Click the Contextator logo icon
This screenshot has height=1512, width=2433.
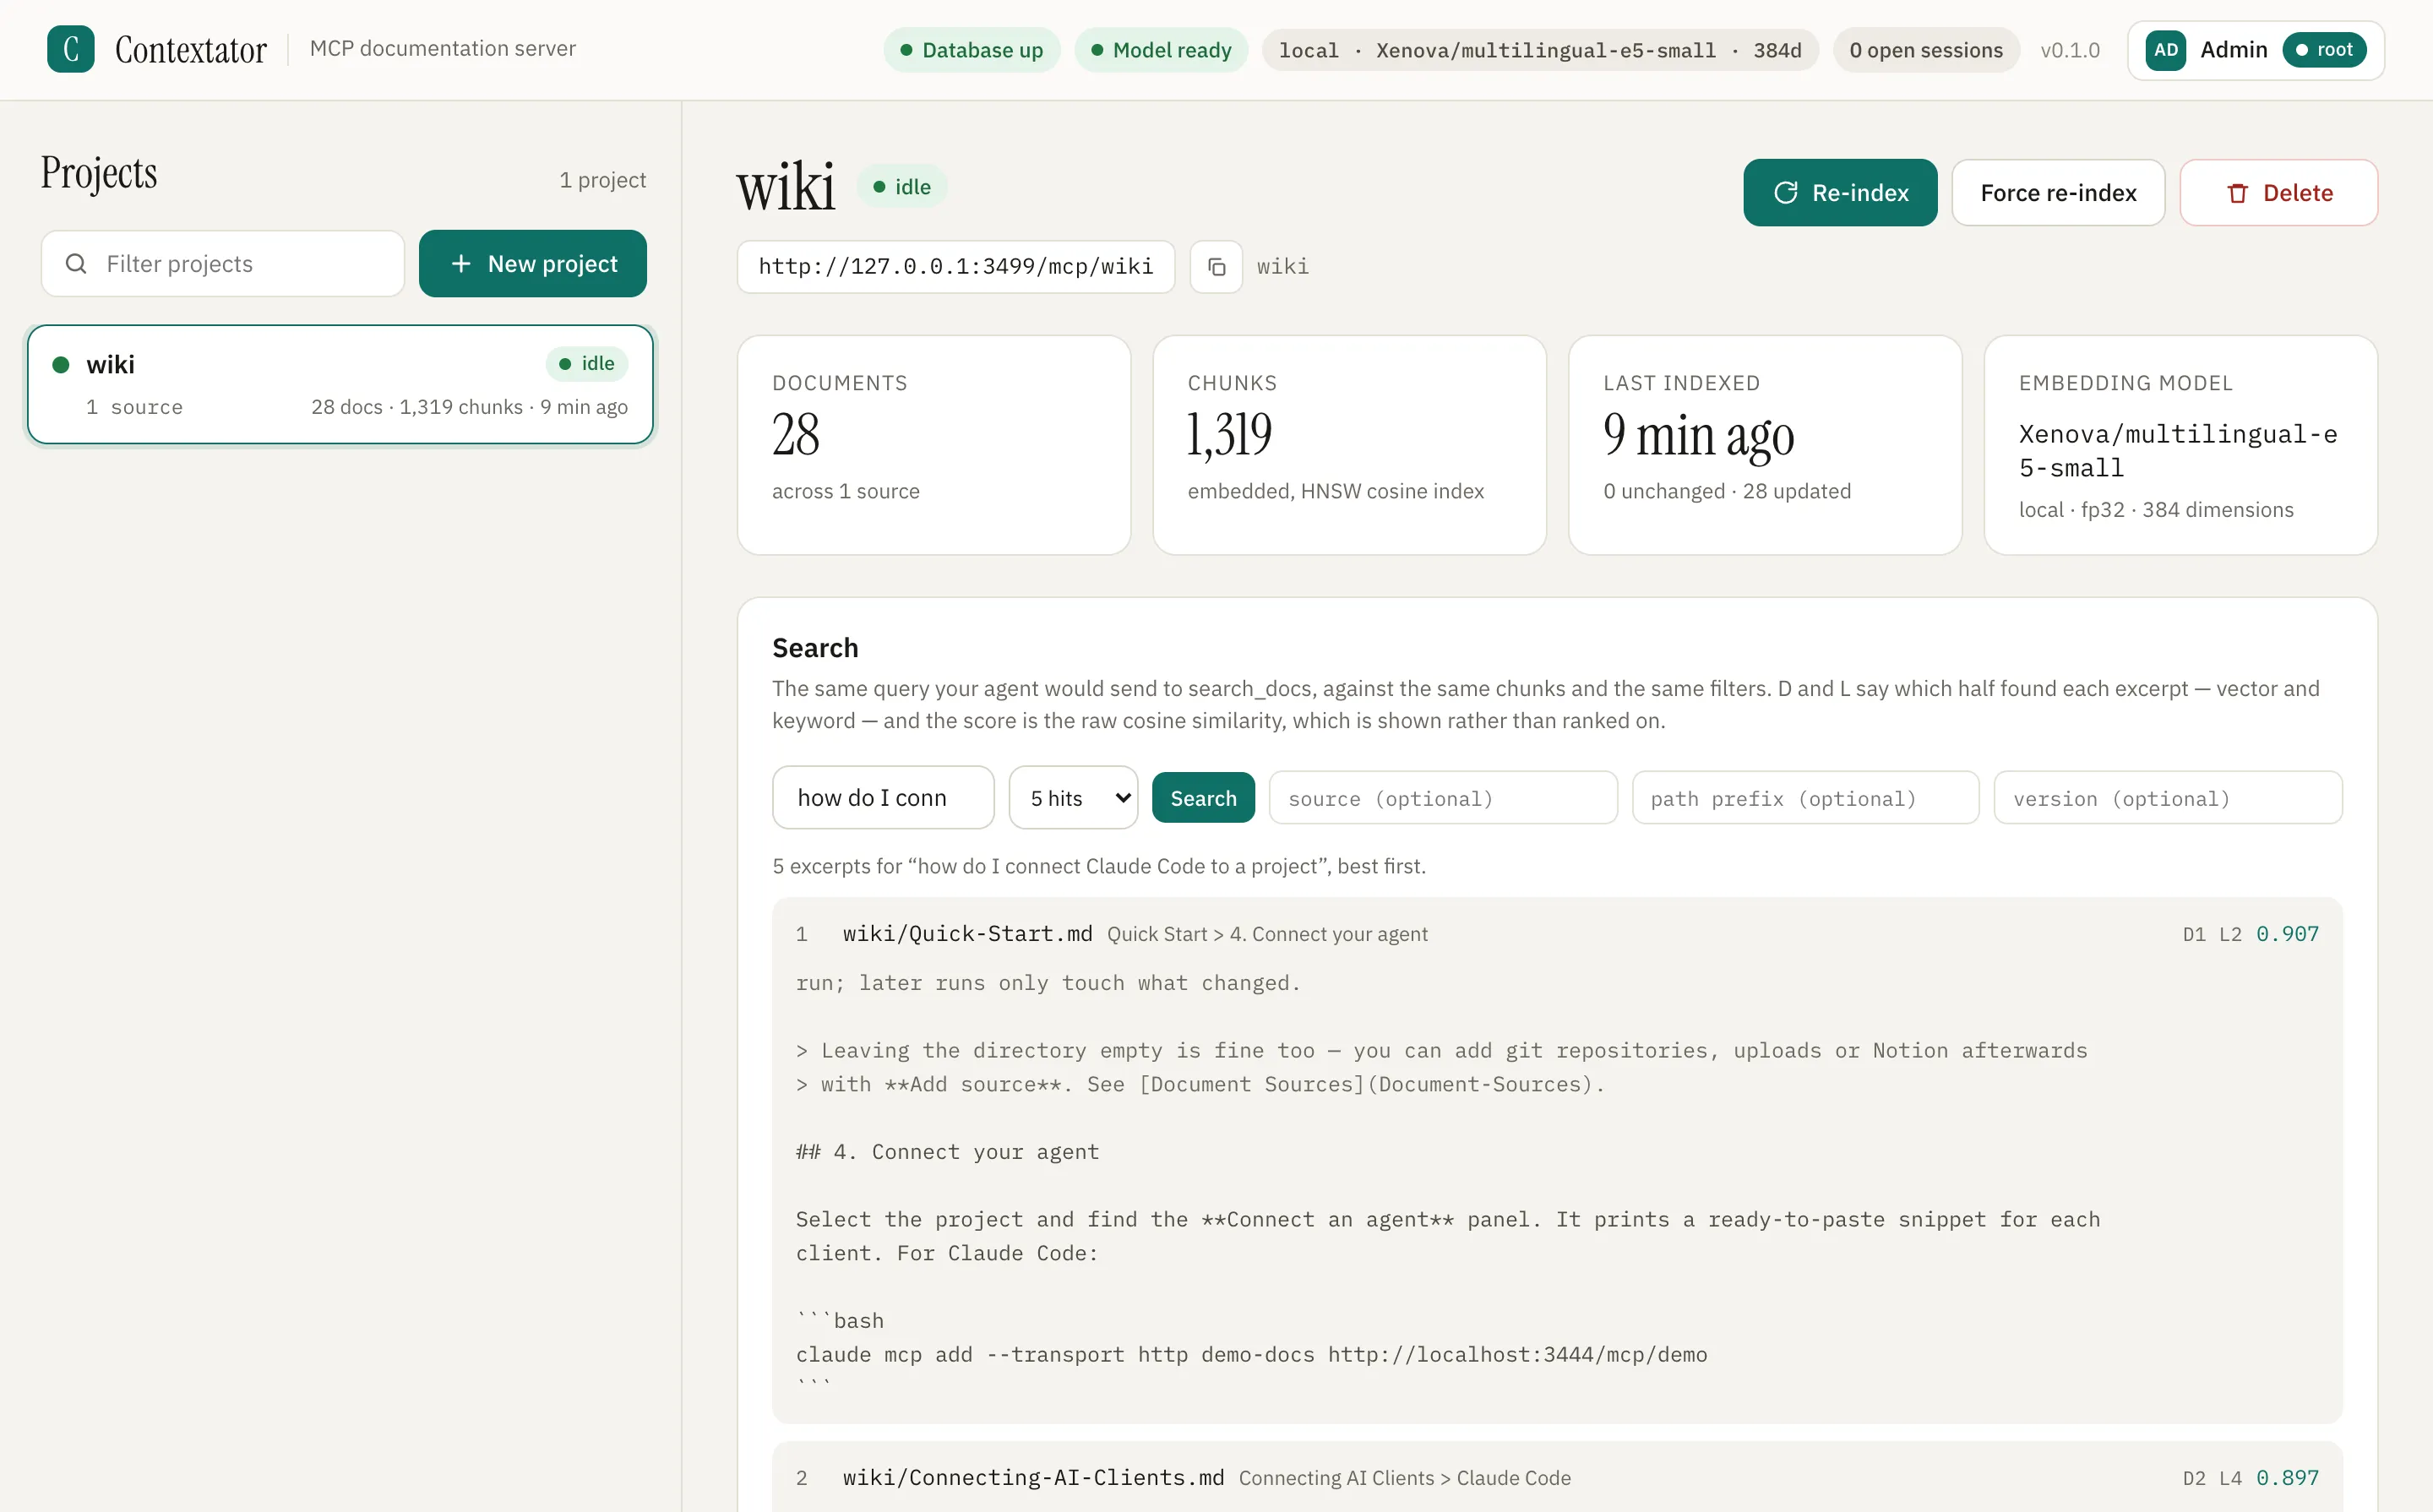pos(71,49)
